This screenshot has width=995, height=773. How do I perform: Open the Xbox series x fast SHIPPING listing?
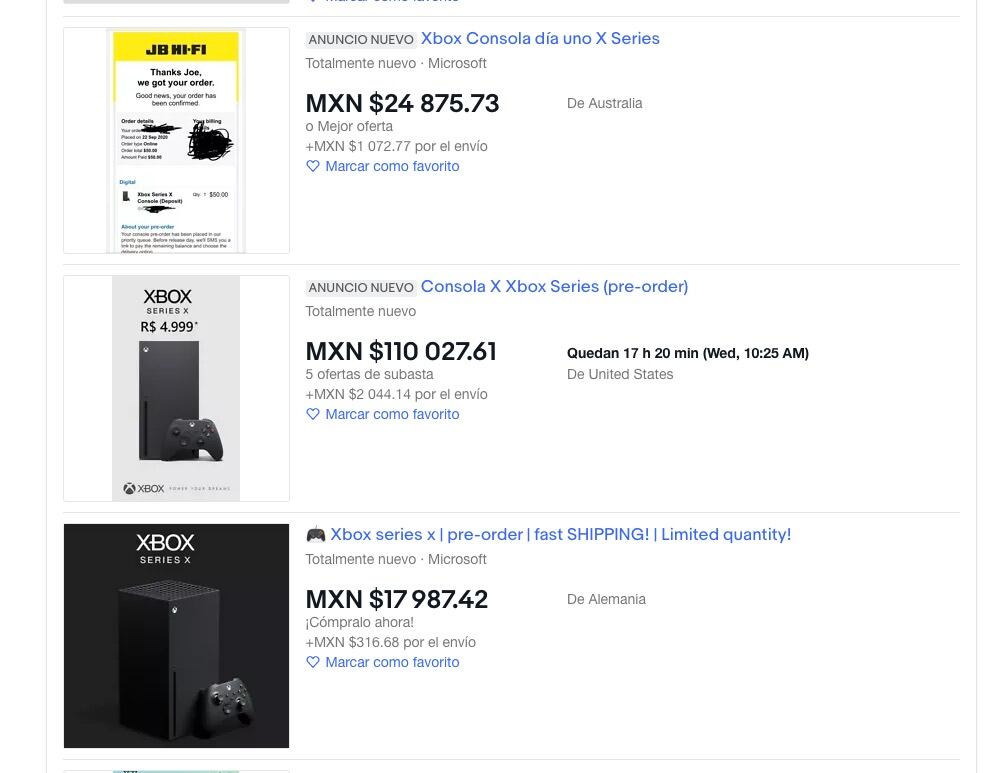560,535
